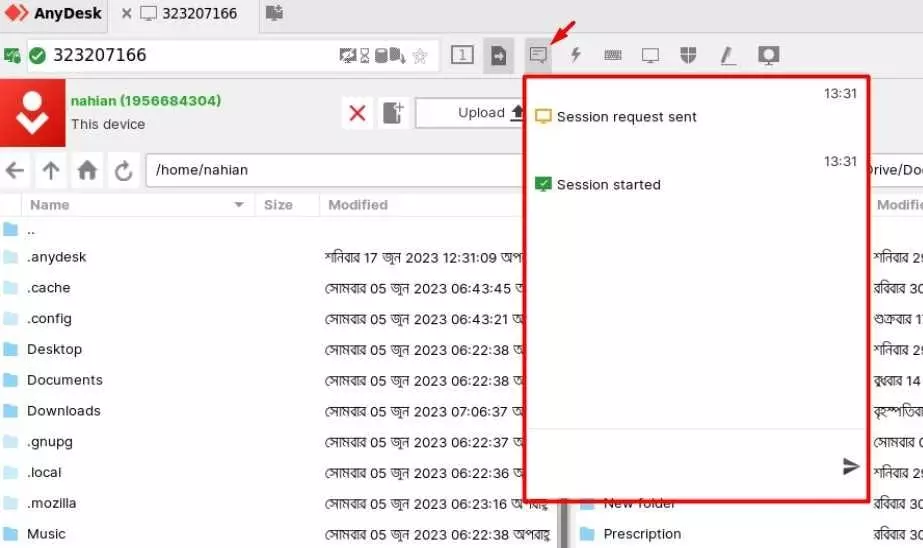Click the 'Session started' chat entry

609,185
